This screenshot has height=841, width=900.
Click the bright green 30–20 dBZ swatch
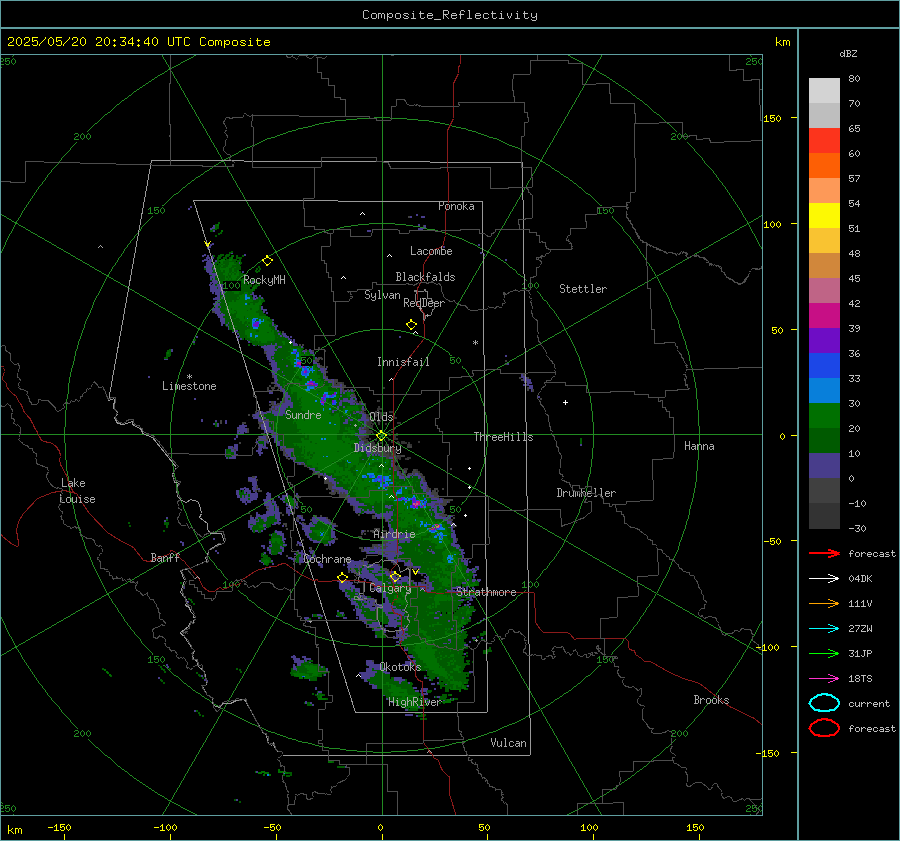click(x=824, y=416)
